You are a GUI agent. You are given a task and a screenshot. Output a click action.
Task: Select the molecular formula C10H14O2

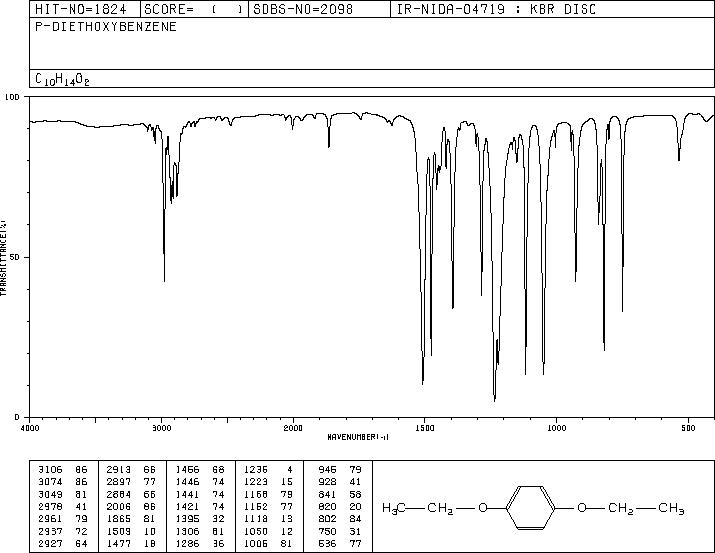point(62,79)
